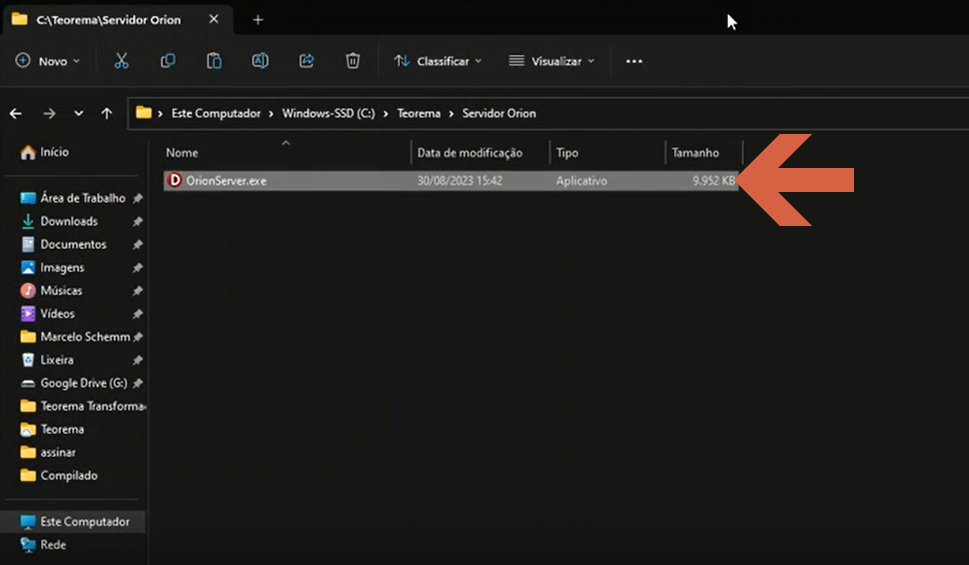Viewport: 969px width, 565px height.
Task: Go up one folder level
Action: click(x=106, y=114)
